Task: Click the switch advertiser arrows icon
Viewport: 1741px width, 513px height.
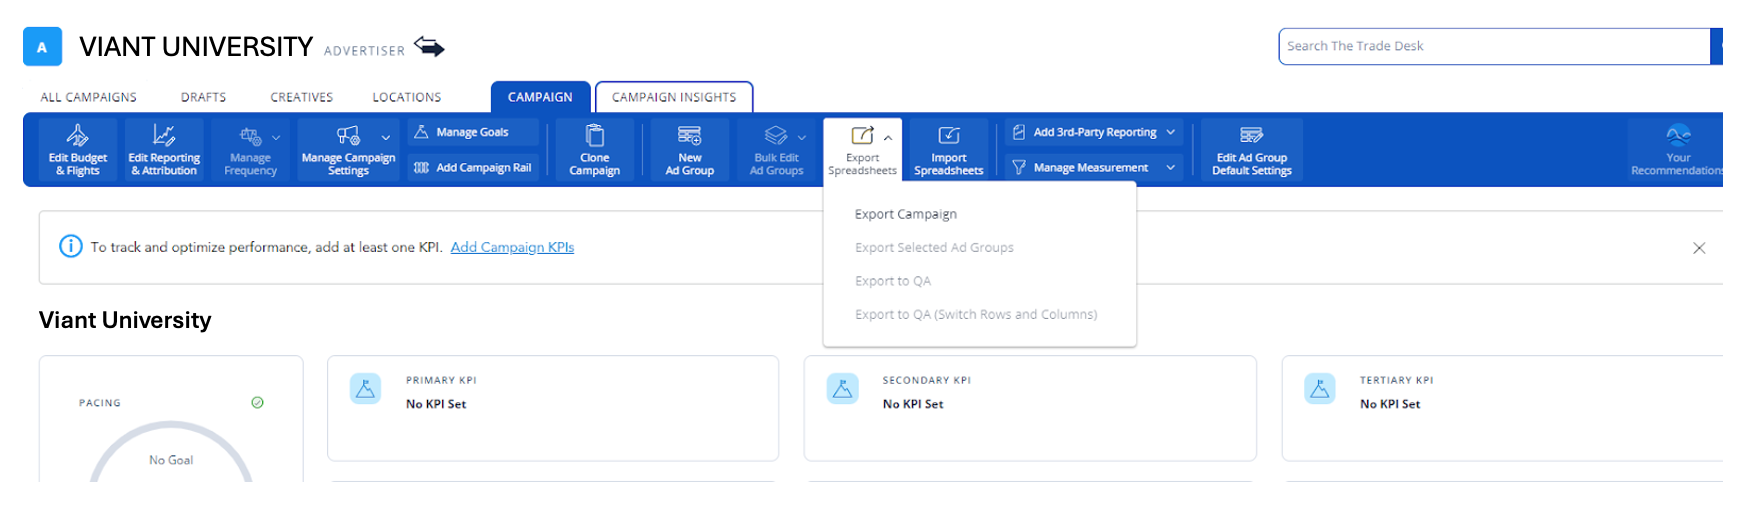Action: pos(429,47)
